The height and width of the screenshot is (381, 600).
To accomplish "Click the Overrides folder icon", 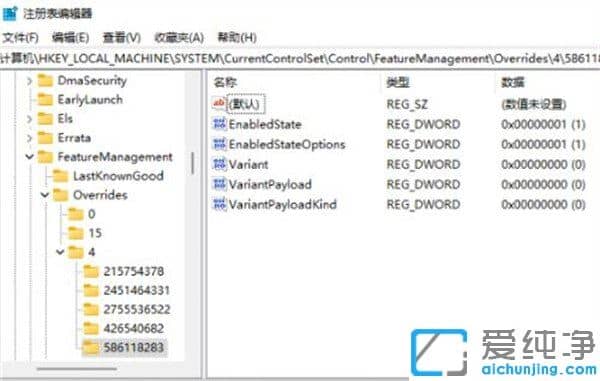I will (60, 195).
